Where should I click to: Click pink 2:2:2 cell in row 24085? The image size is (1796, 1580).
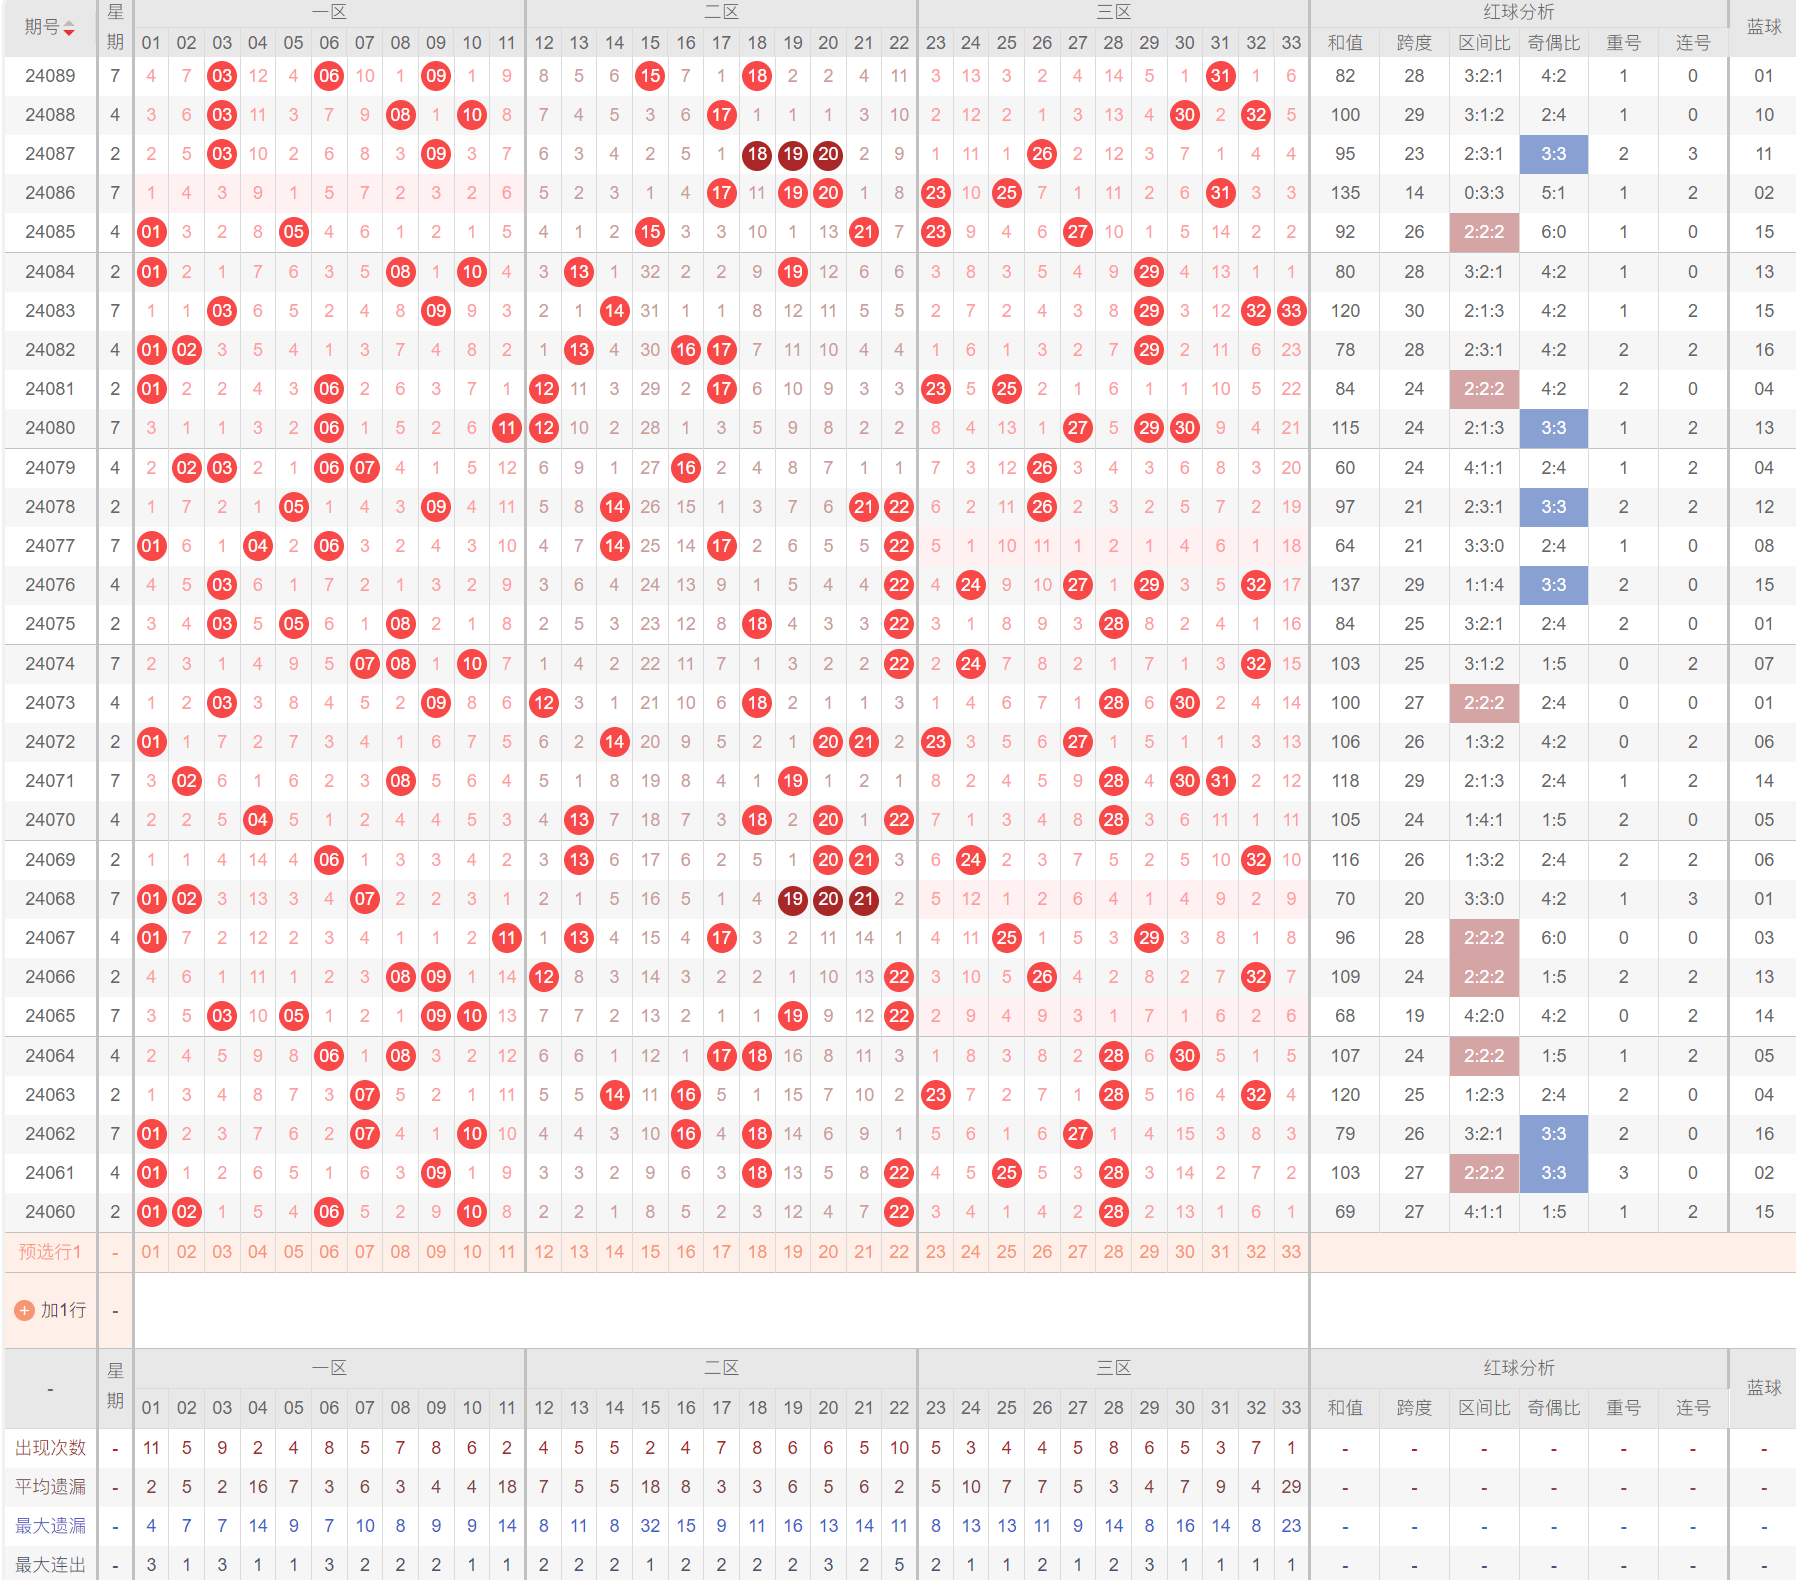click(1484, 232)
